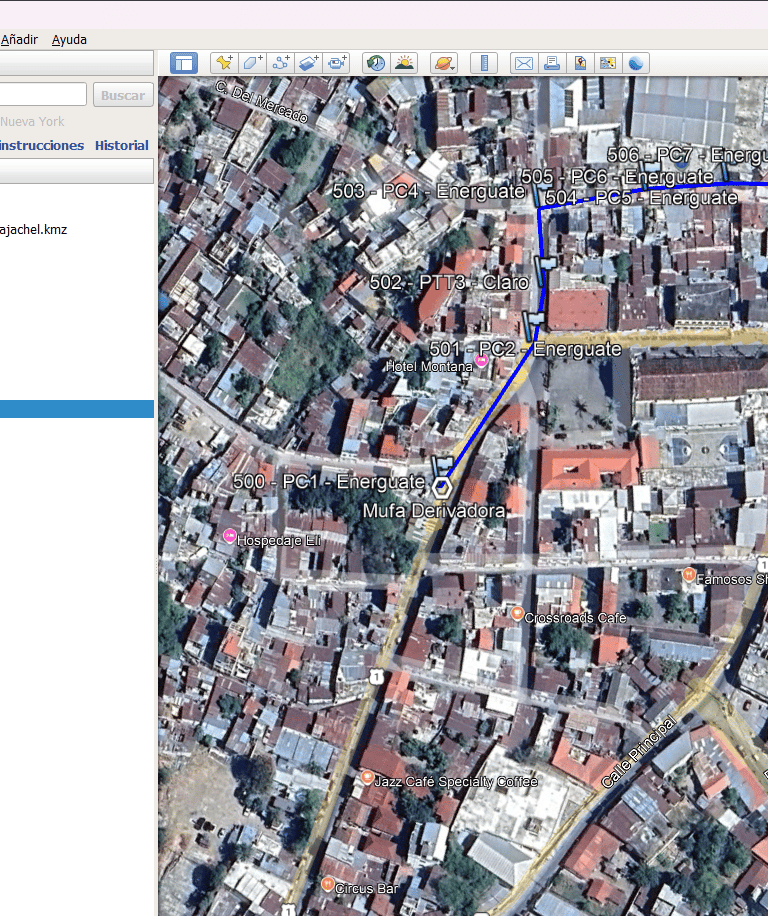Toggle sunlight across the landscape
Screen dimensions: 768x916
point(404,63)
